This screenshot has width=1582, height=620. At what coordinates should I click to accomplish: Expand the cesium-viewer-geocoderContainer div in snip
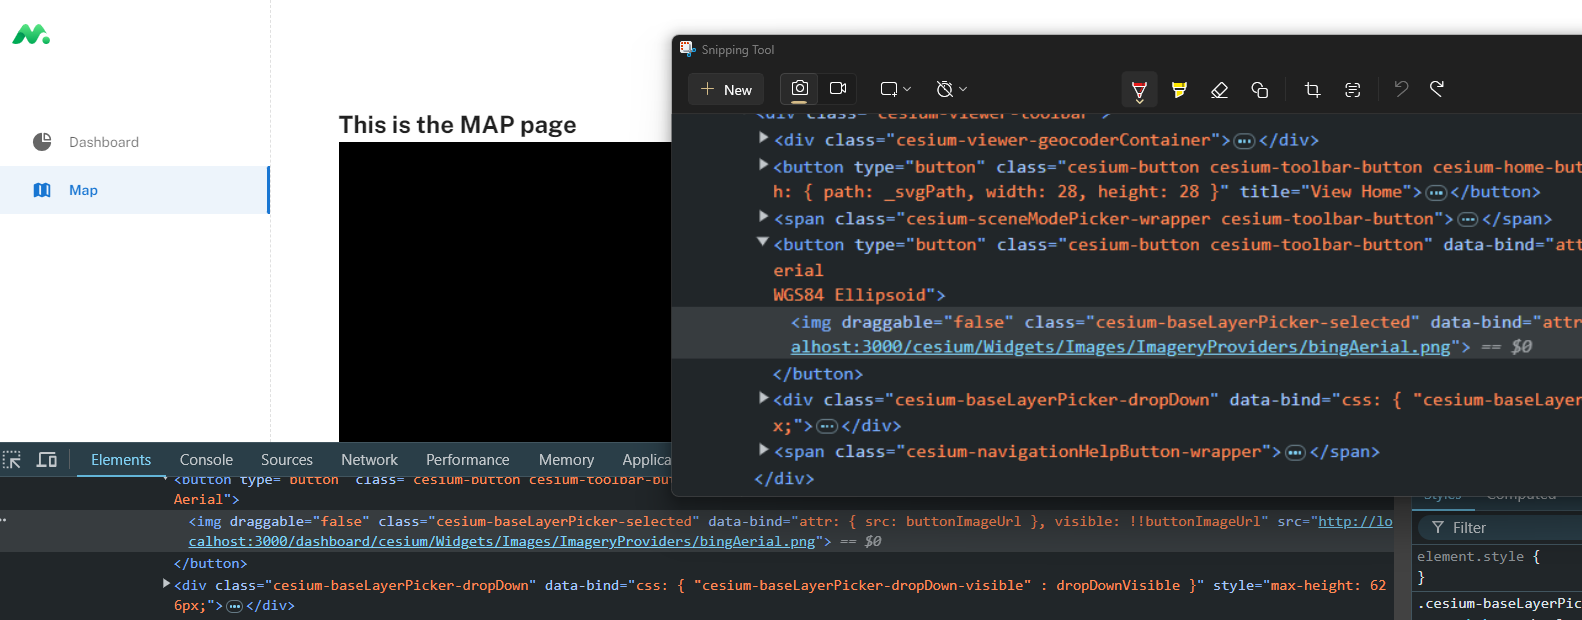click(x=764, y=138)
